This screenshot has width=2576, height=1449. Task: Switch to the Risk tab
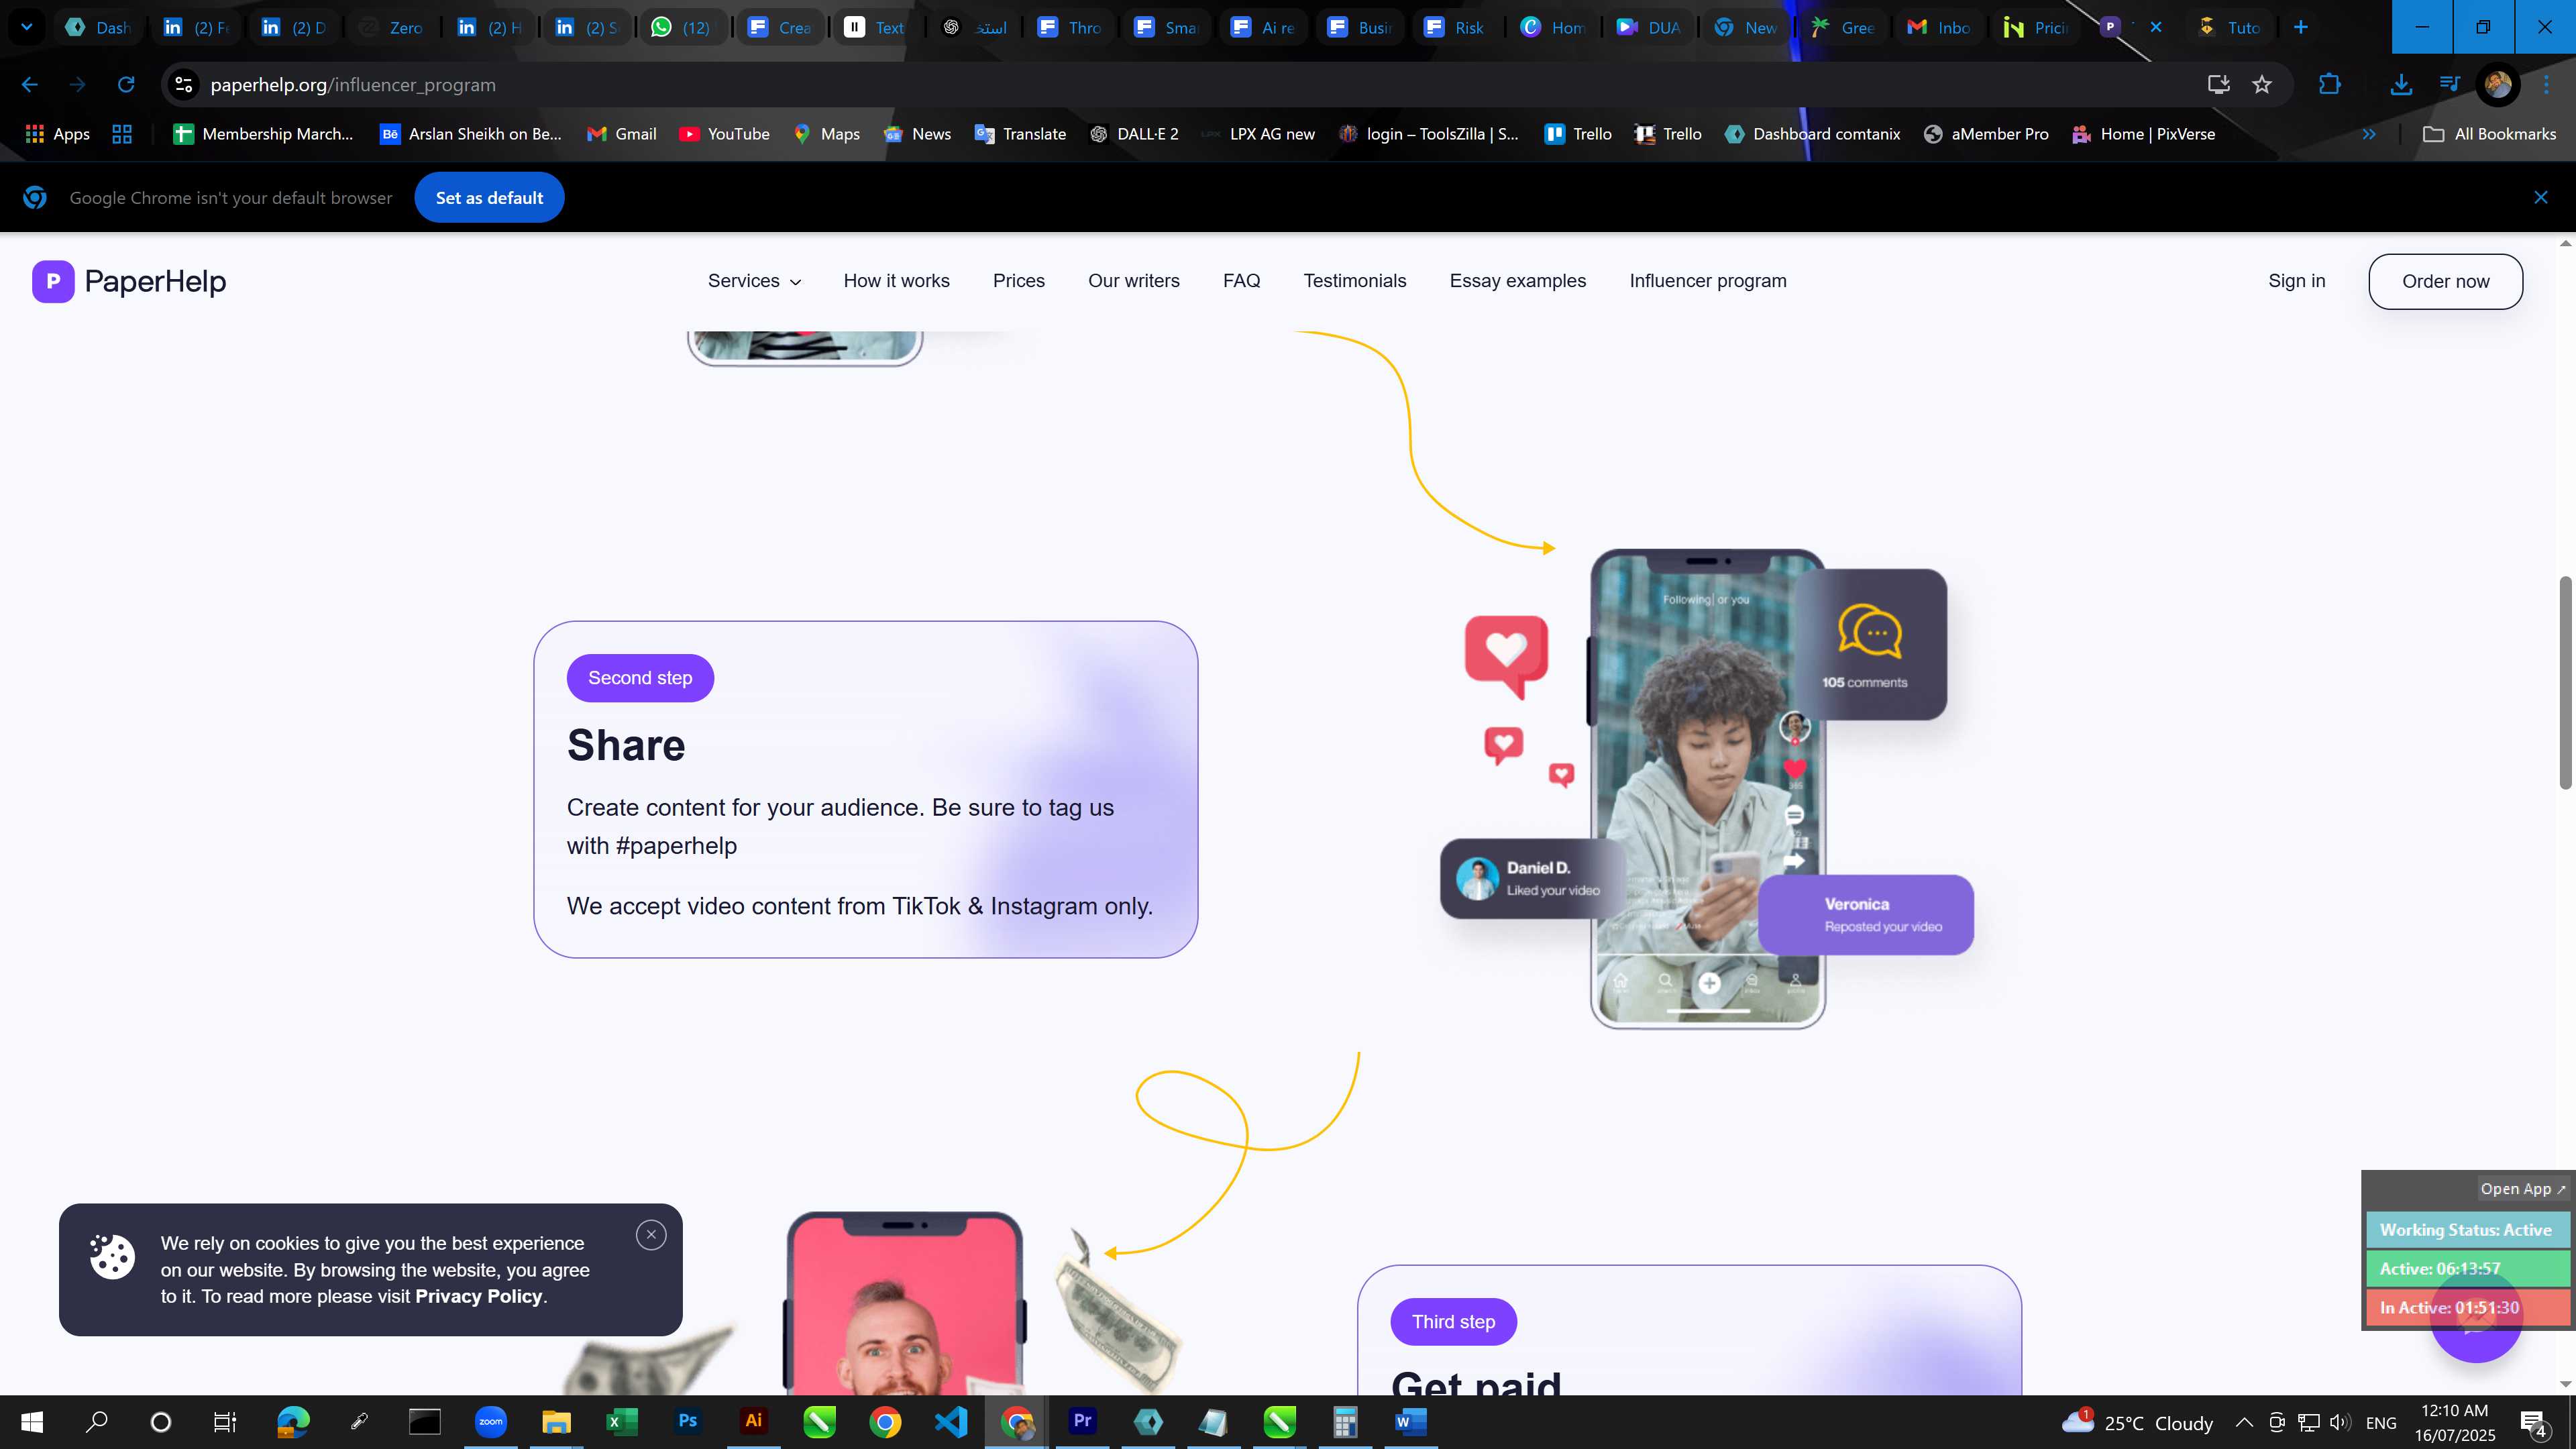1455,27
